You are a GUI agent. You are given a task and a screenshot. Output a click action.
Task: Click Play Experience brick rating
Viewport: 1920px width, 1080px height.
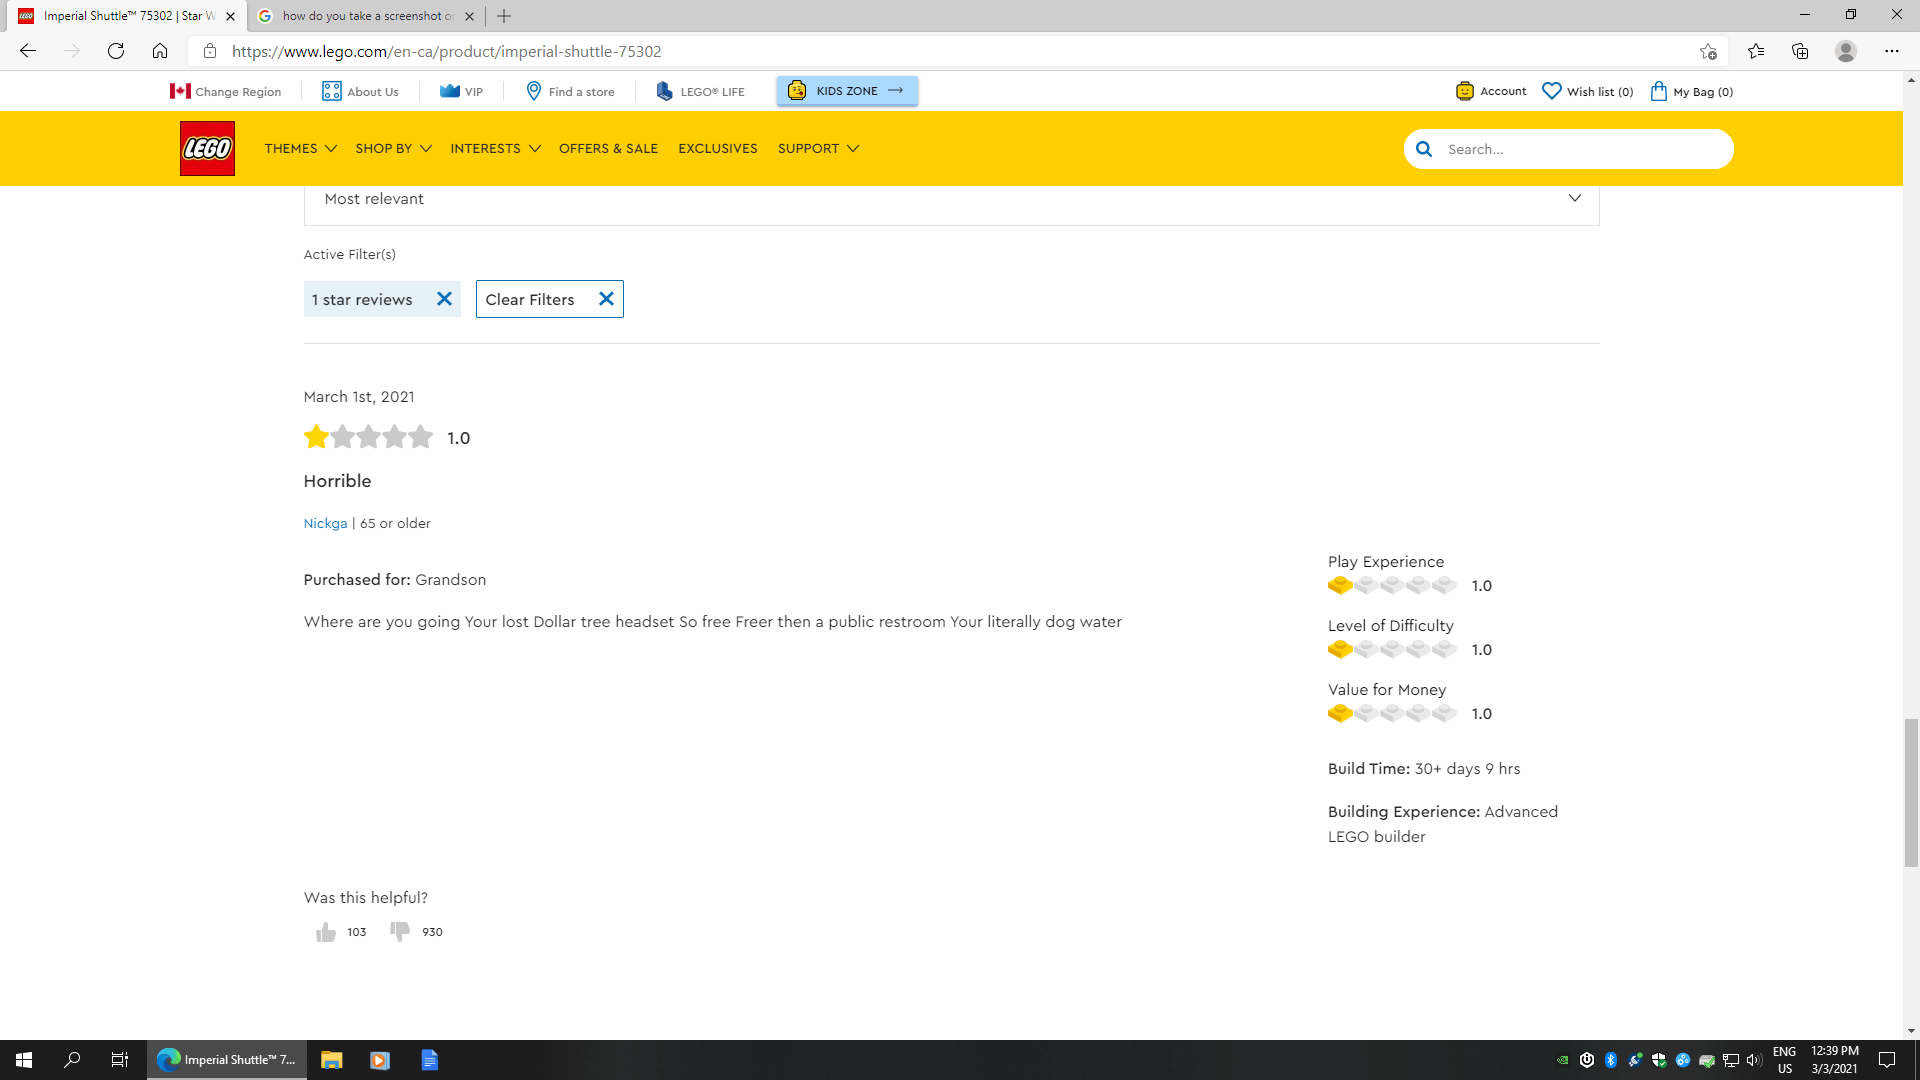pos(1392,586)
